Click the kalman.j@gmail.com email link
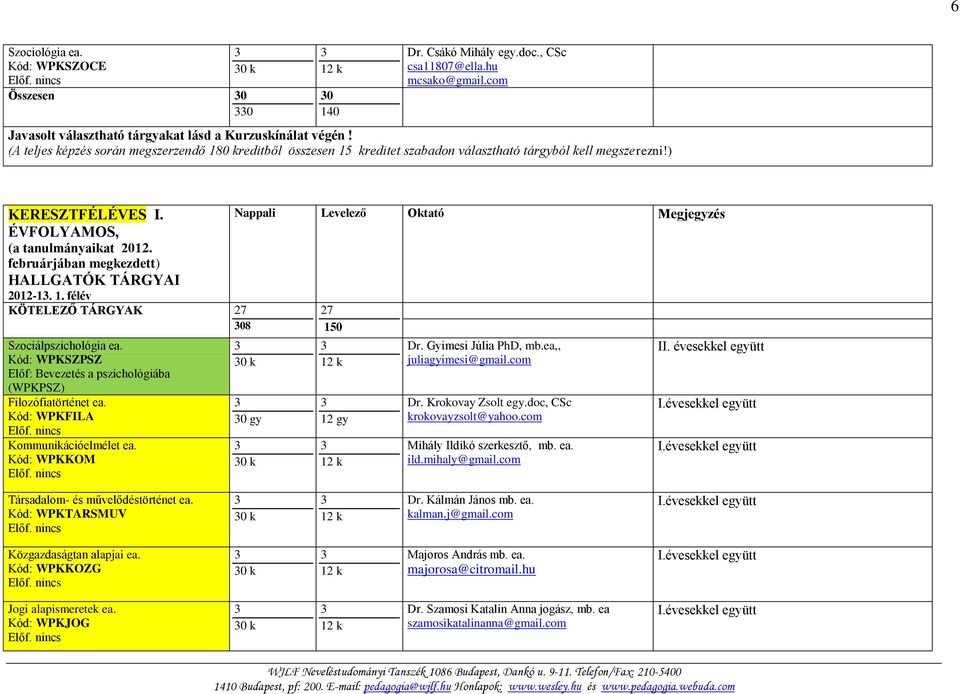The image size is (960, 694). (460, 514)
